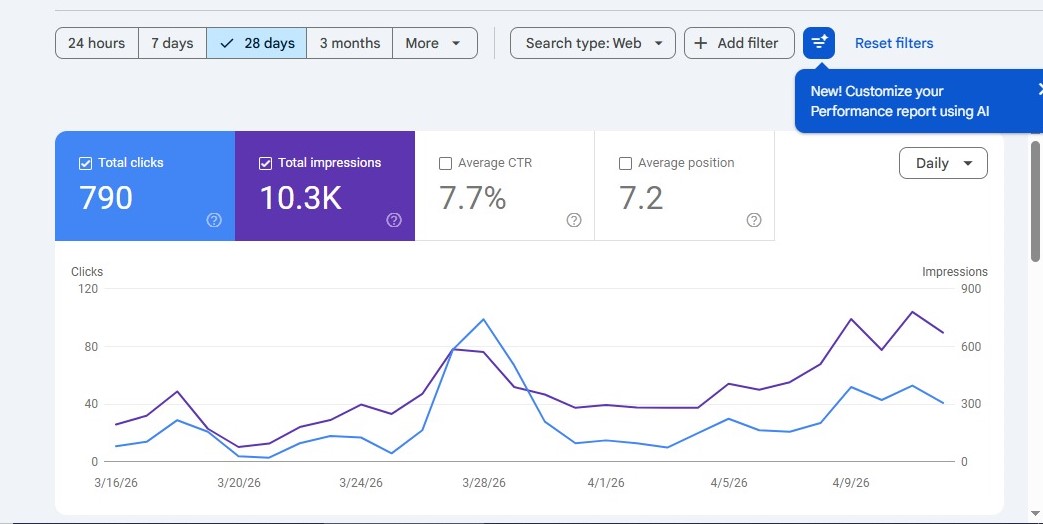
Task: Enable the Average CTR checkbox
Action: [x=446, y=163]
